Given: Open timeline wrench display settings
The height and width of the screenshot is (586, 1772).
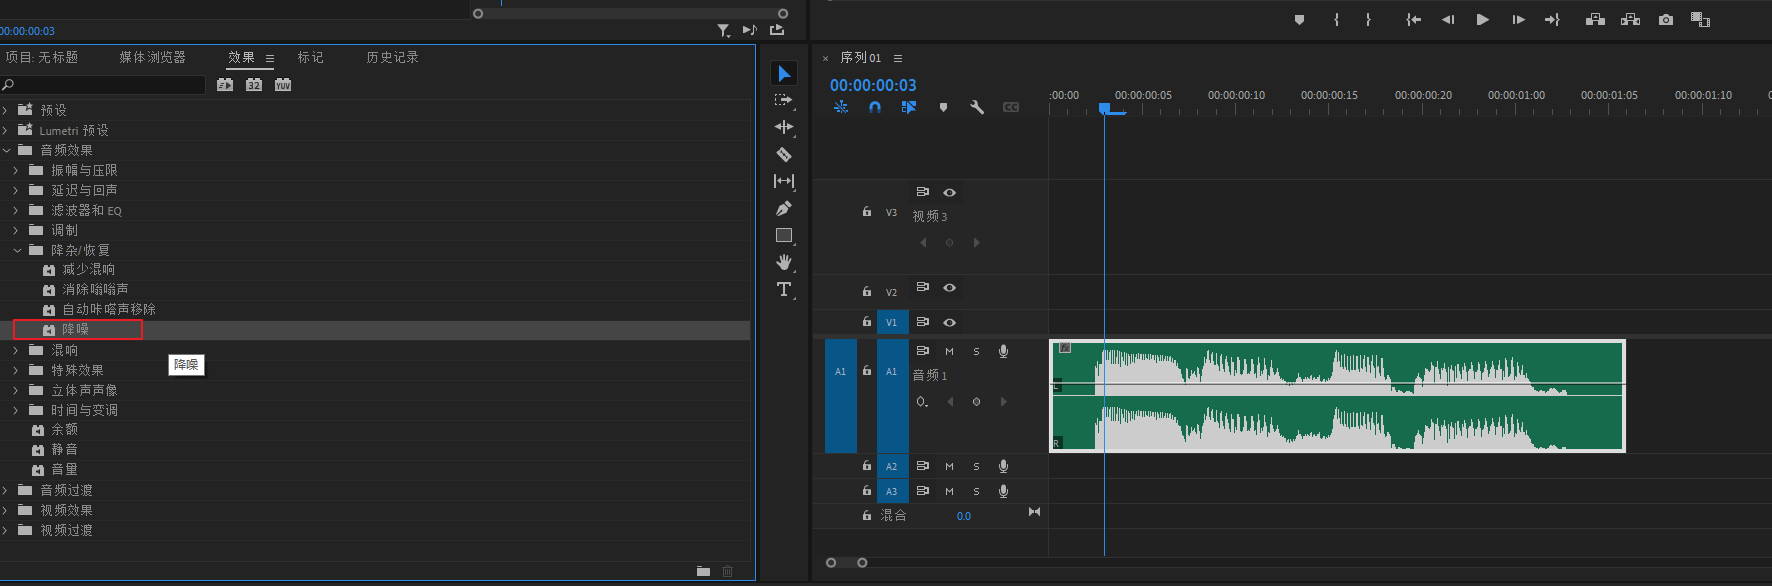Looking at the screenshot, I should point(977,108).
